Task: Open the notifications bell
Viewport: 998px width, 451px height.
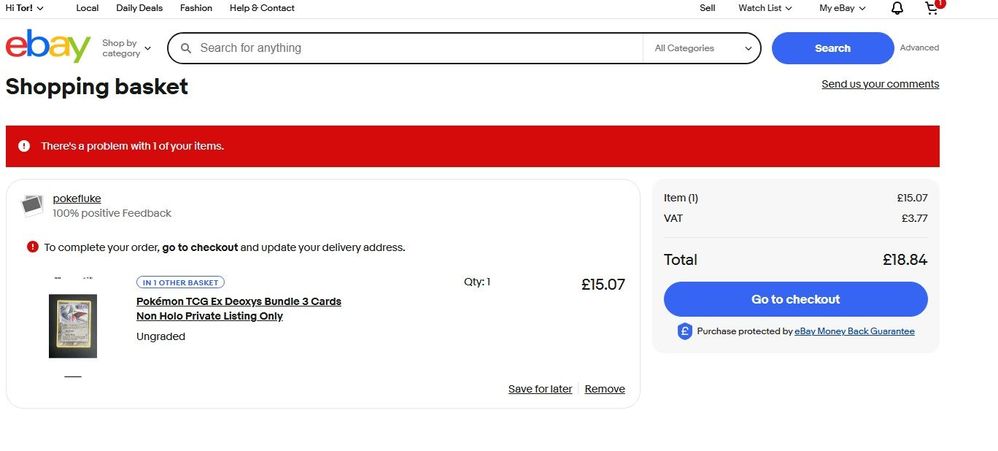Action: pyautogui.click(x=897, y=8)
